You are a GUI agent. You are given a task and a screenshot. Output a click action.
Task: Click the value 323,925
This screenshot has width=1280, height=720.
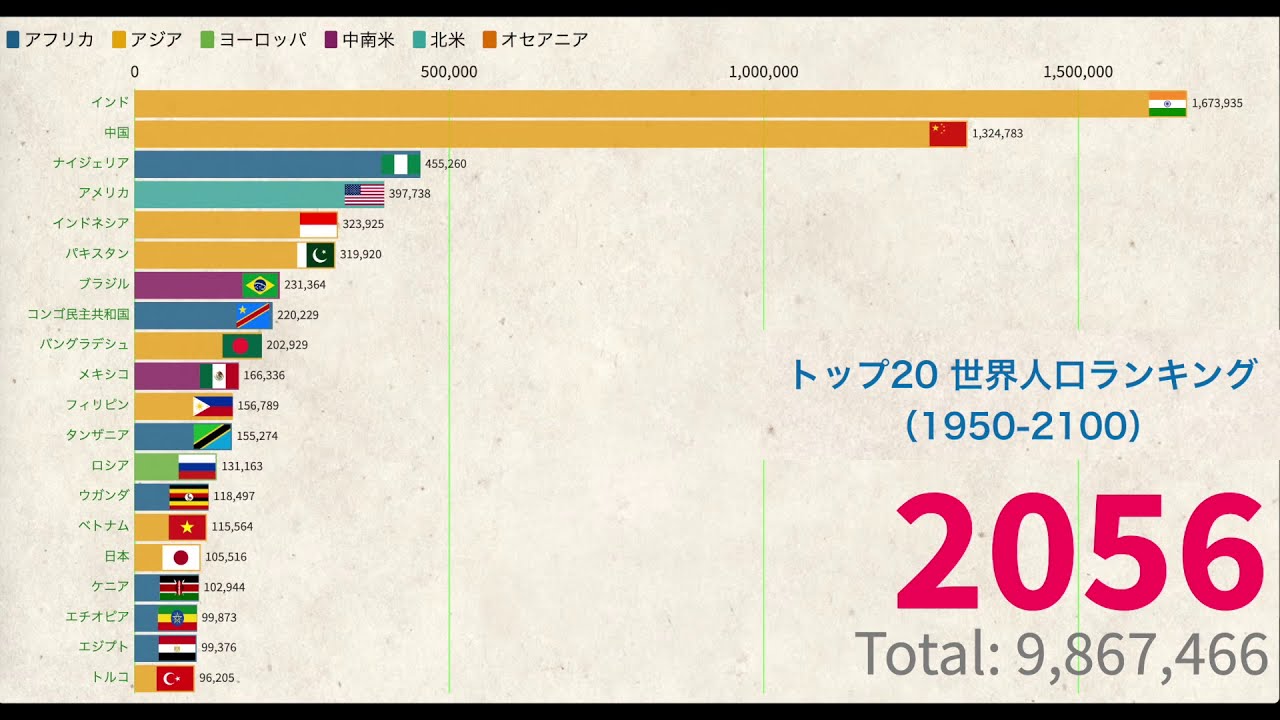click(363, 224)
